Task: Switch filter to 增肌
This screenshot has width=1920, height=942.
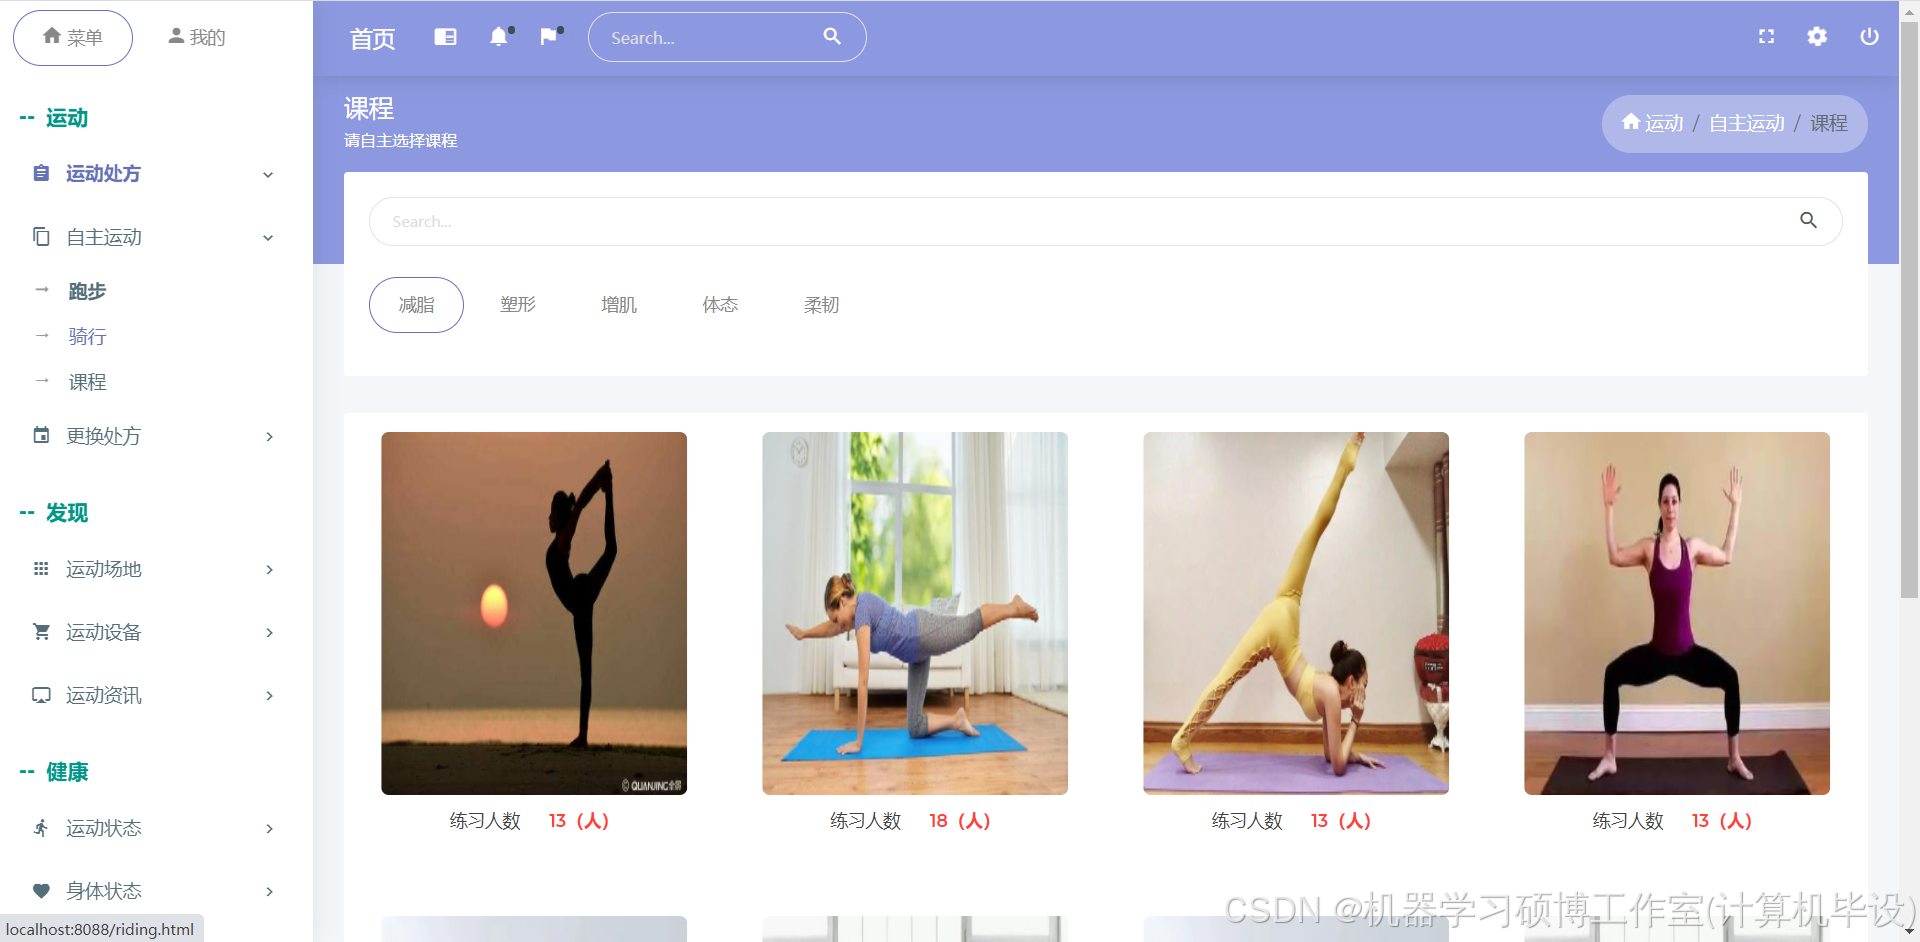Action: pos(619,305)
